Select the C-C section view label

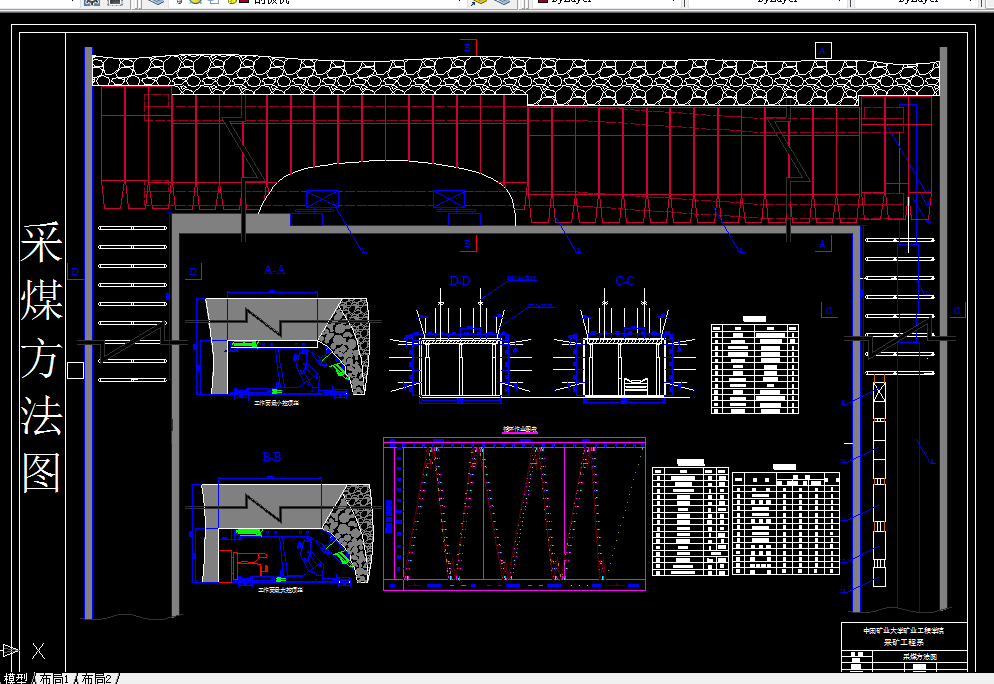pyautogui.click(x=625, y=281)
